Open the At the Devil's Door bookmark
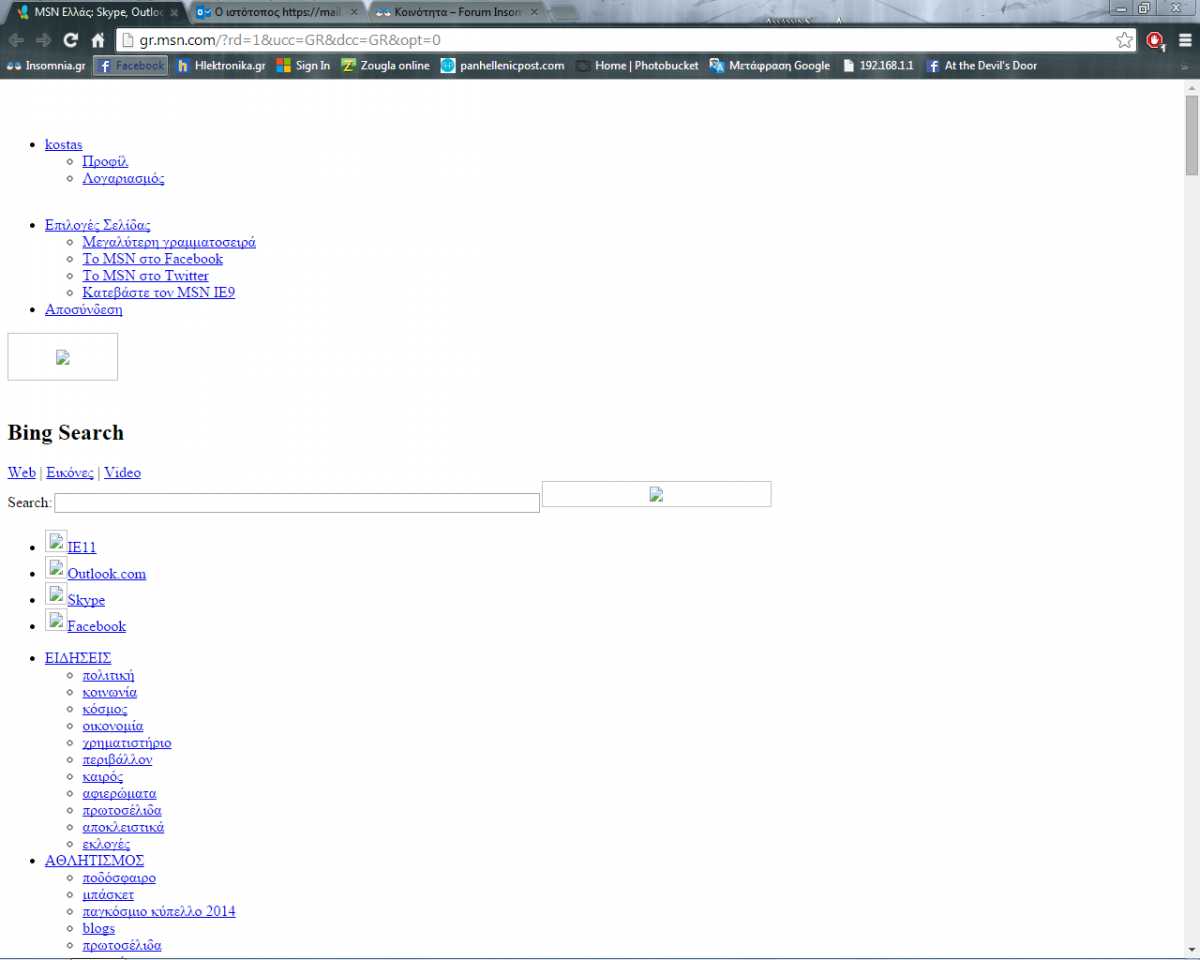 click(982, 66)
